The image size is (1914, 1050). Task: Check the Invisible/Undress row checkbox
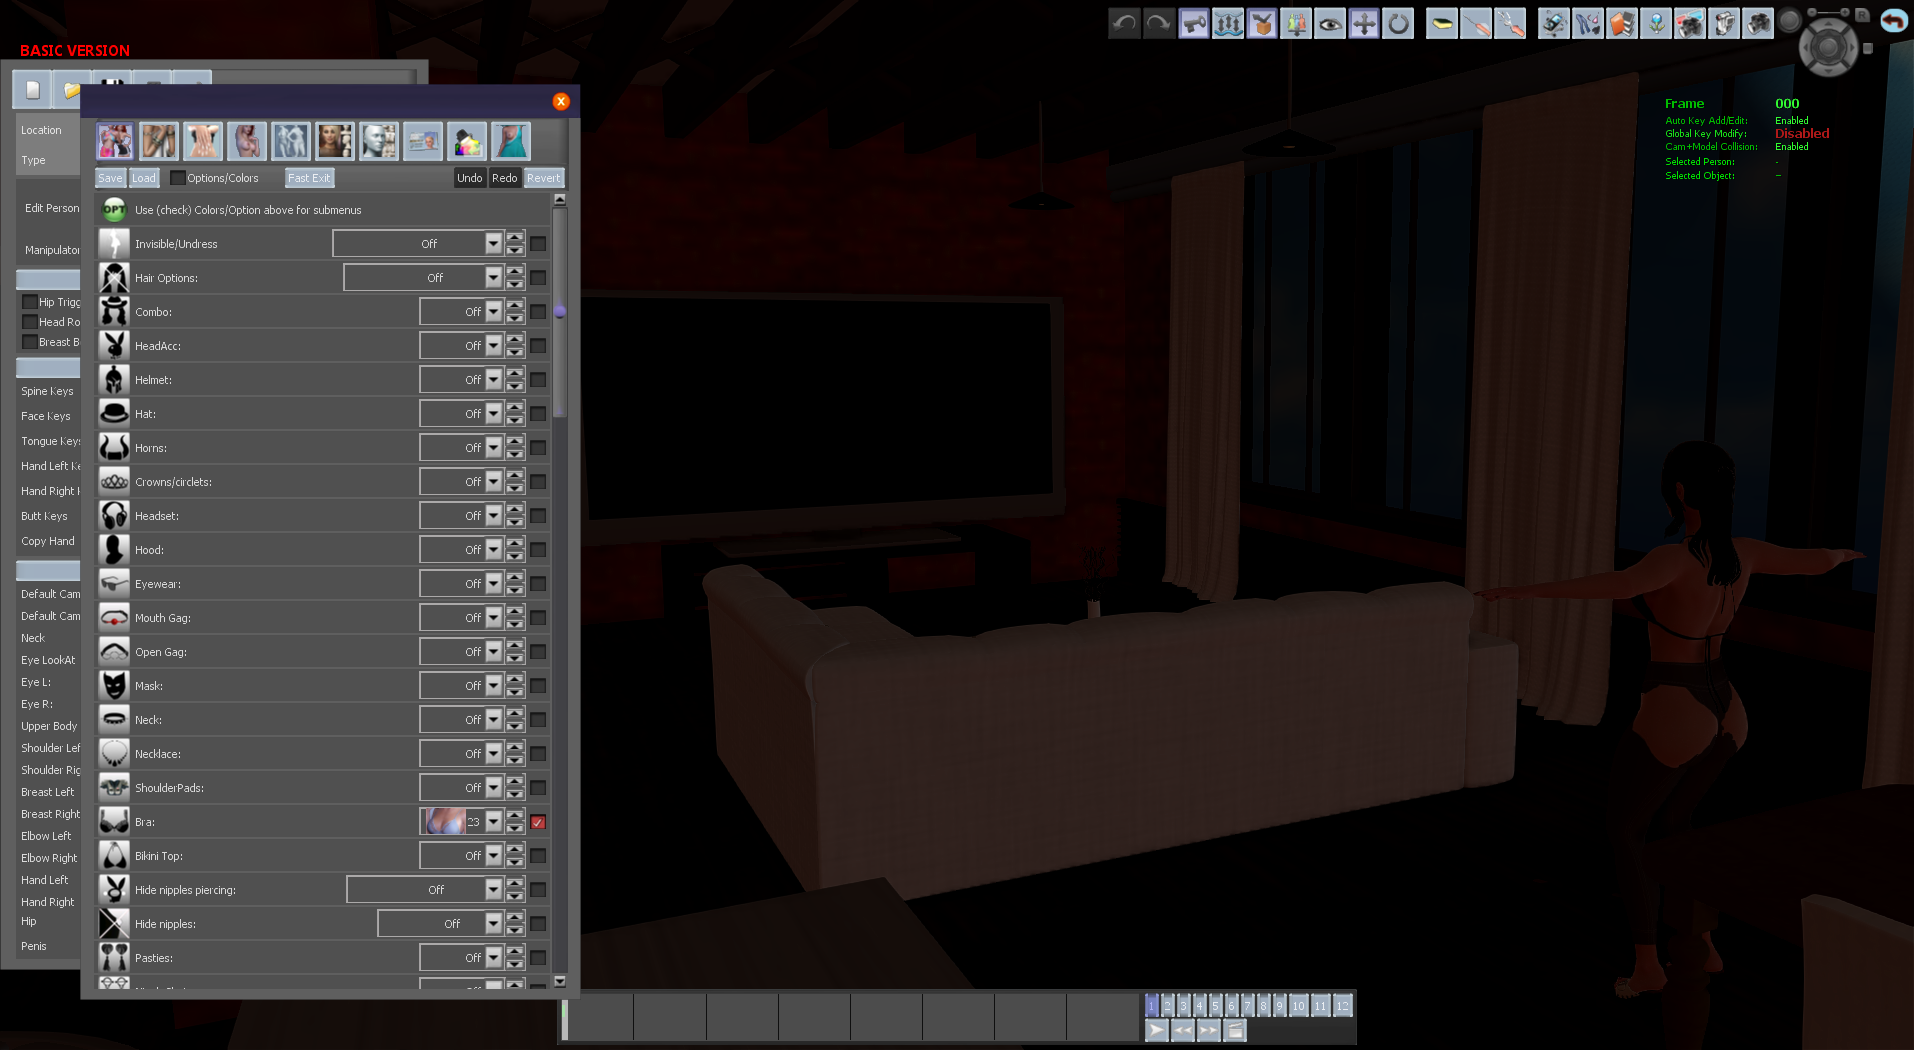click(x=538, y=244)
